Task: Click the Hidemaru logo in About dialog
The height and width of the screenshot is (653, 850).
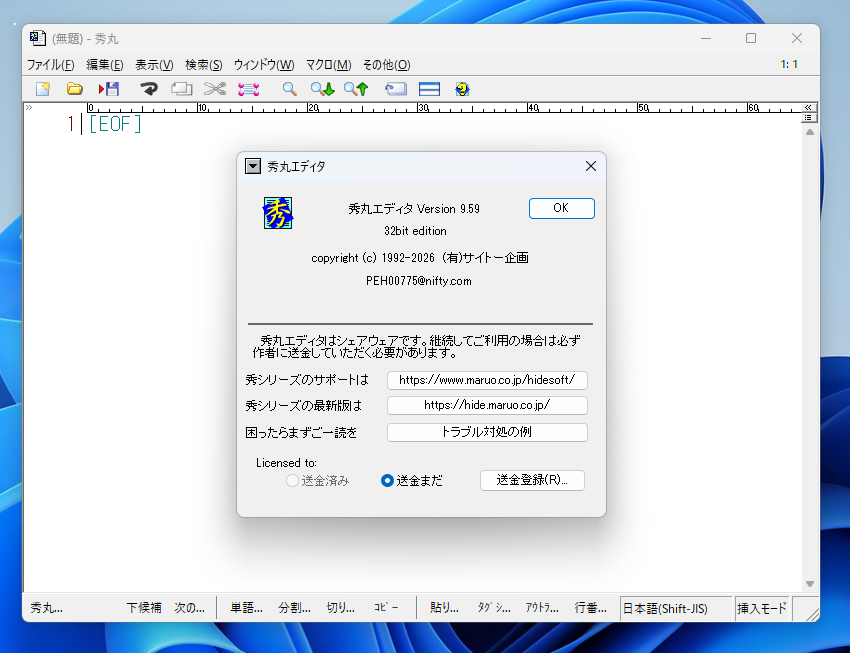Action: [x=278, y=213]
